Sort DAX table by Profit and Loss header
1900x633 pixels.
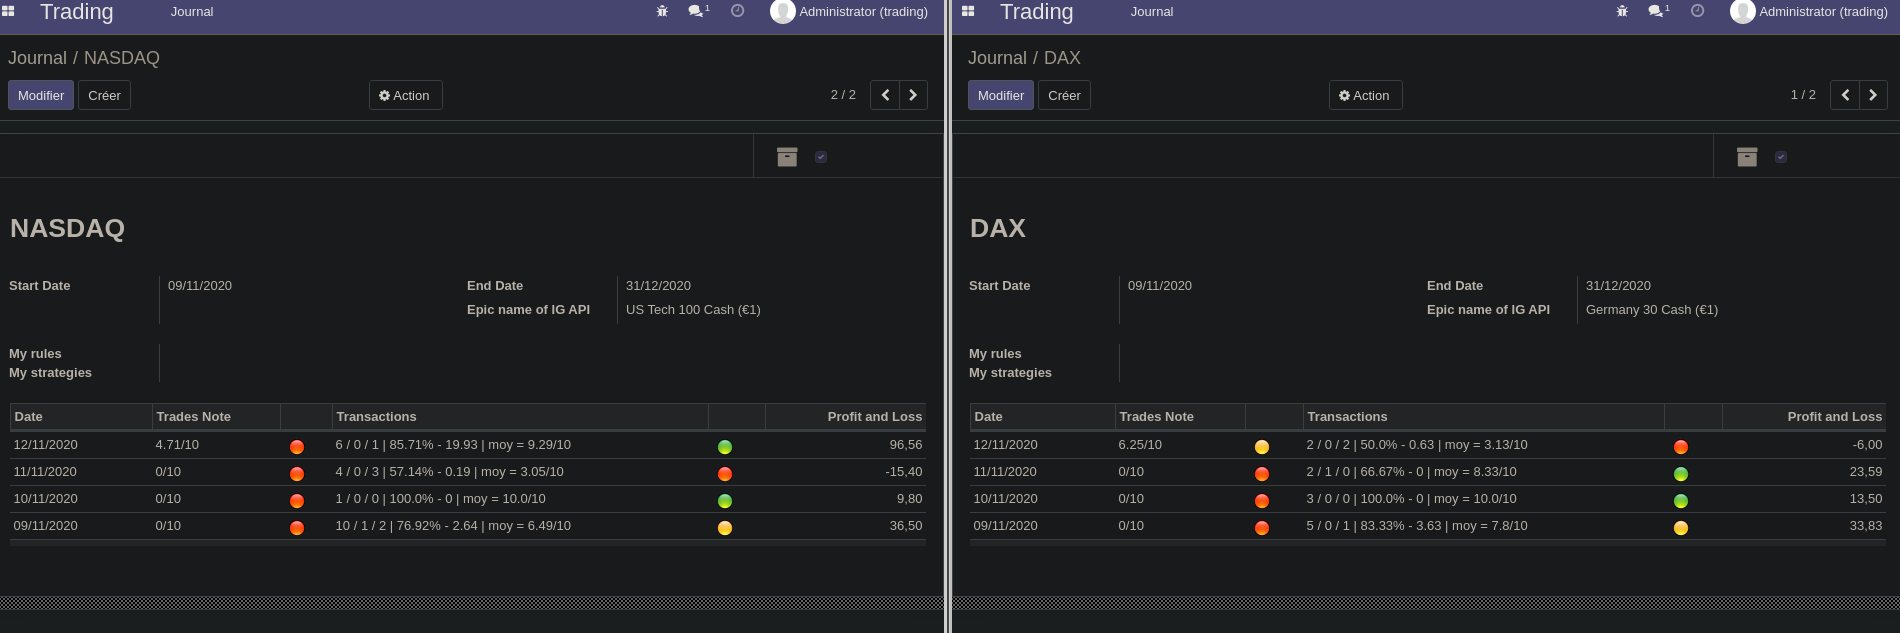pos(1804,417)
